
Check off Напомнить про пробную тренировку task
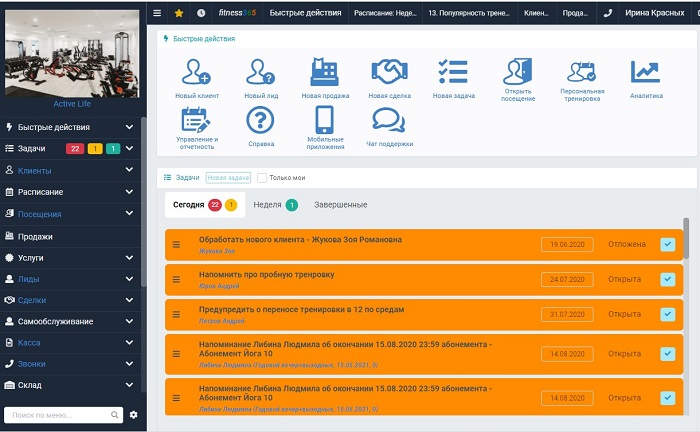[x=667, y=279]
